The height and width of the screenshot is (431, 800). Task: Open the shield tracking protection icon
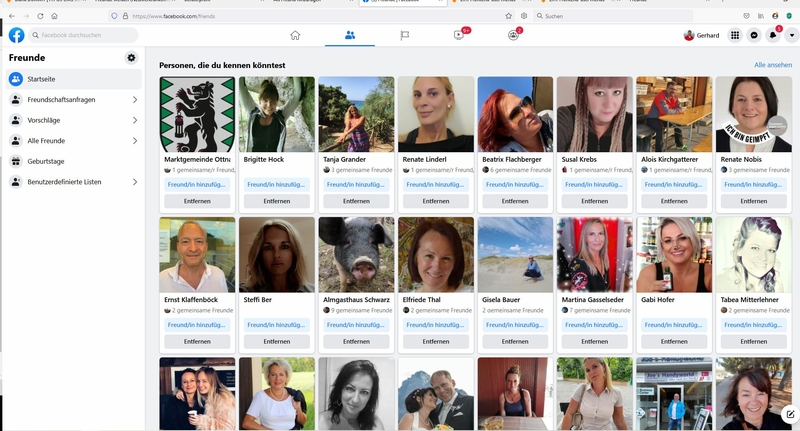(114, 16)
